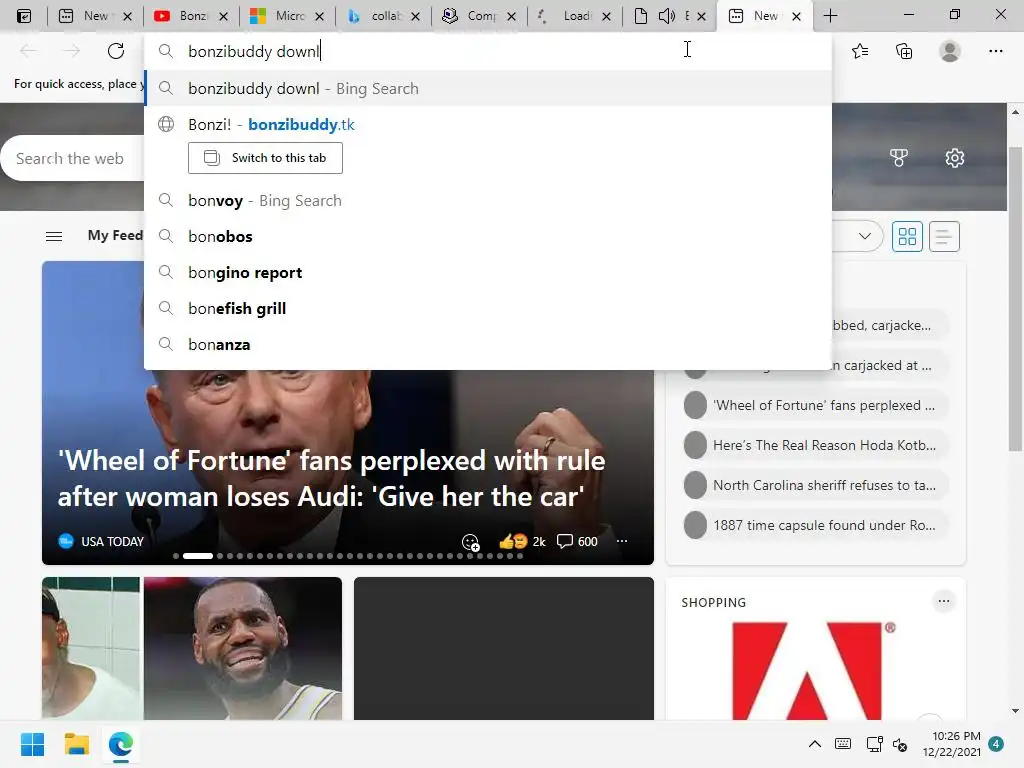Open the clock and date display
The width and height of the screenshot is (1024, 768).
click(952, 744)
